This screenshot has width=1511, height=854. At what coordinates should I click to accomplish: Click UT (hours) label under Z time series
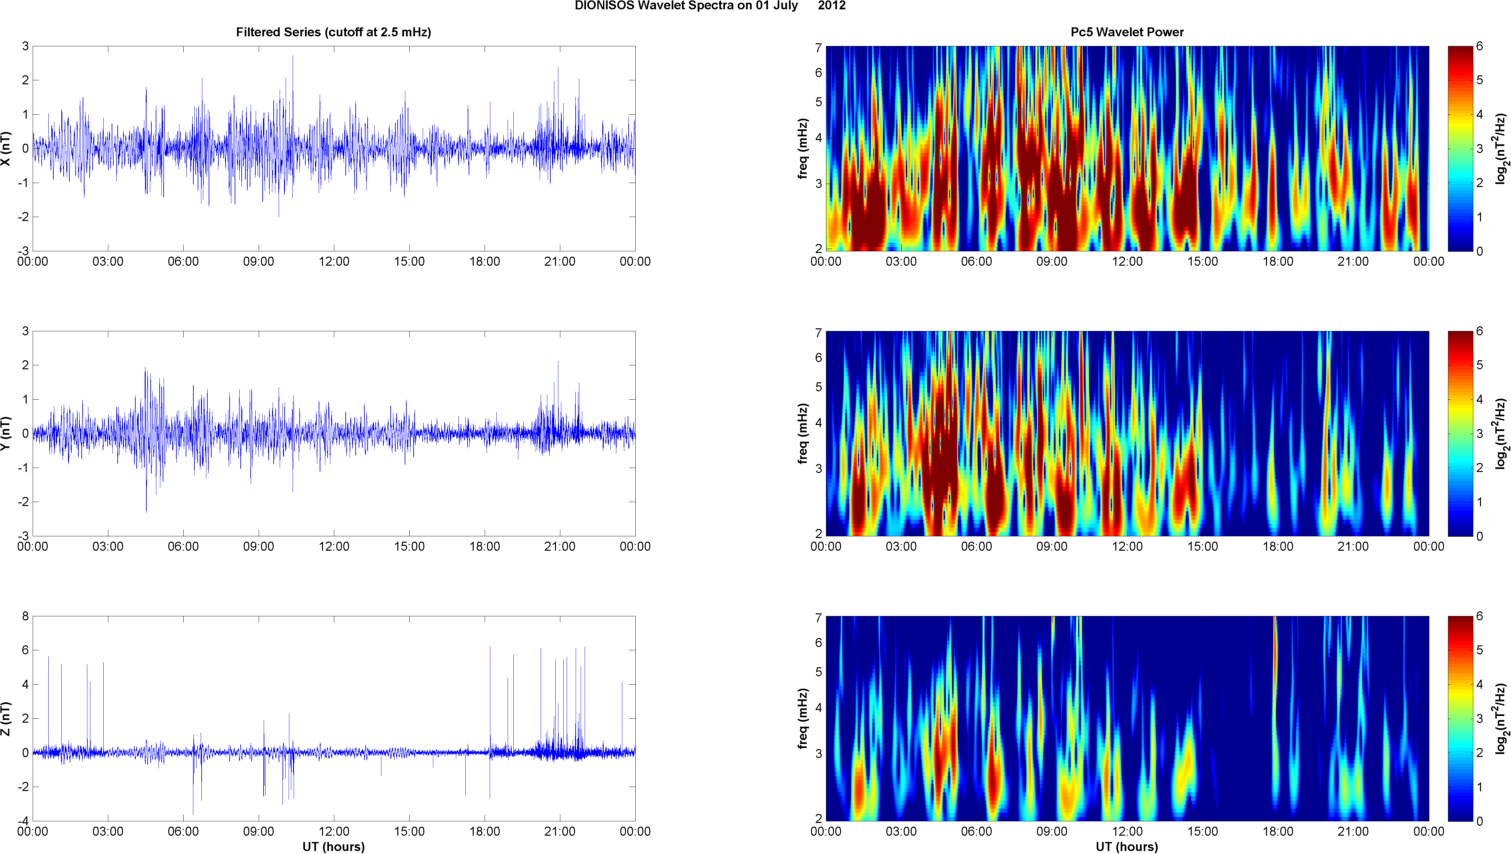[x=334, y=847]
